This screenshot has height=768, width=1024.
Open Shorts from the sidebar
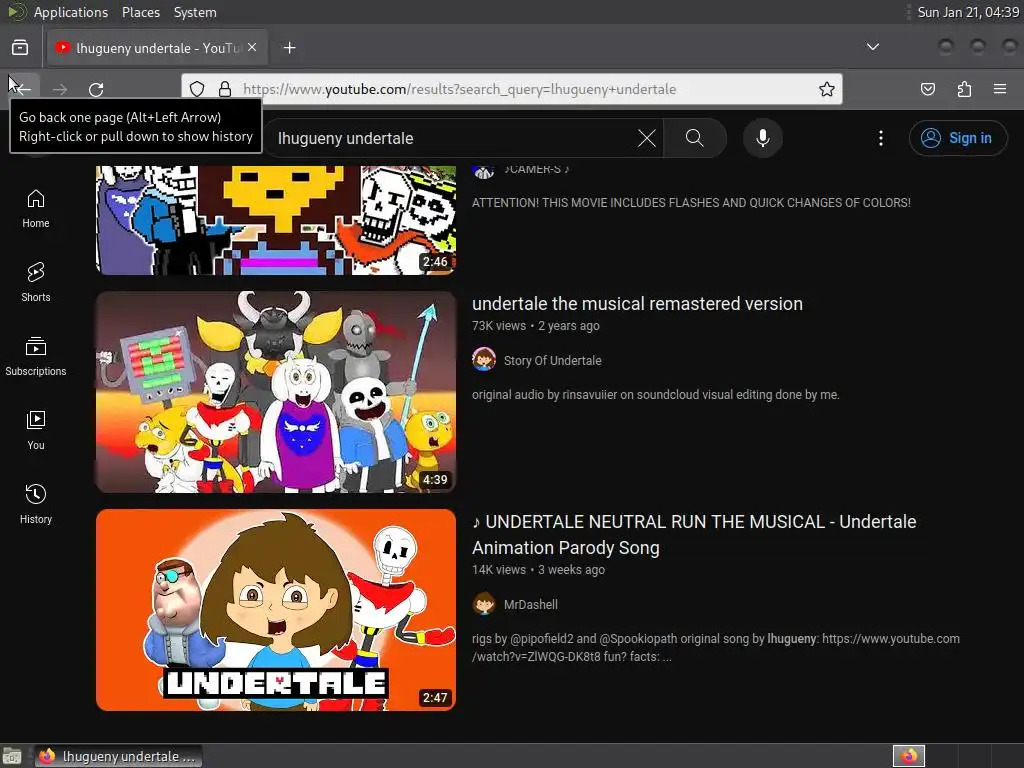(36, 283)
